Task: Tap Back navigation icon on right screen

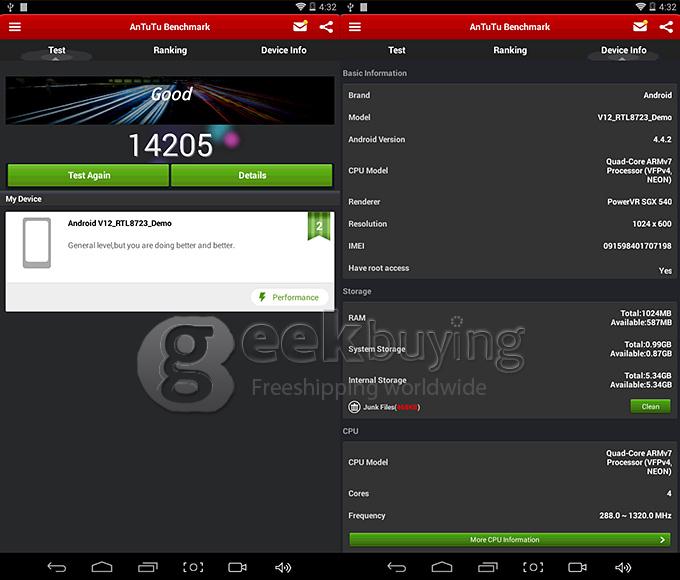Action: [397, 567]
